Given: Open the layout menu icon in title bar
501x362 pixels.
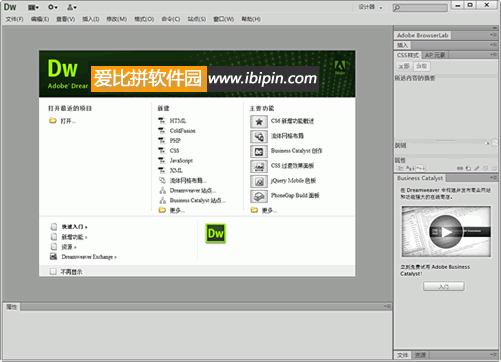Looking at the screenshot, I should 33,7.
